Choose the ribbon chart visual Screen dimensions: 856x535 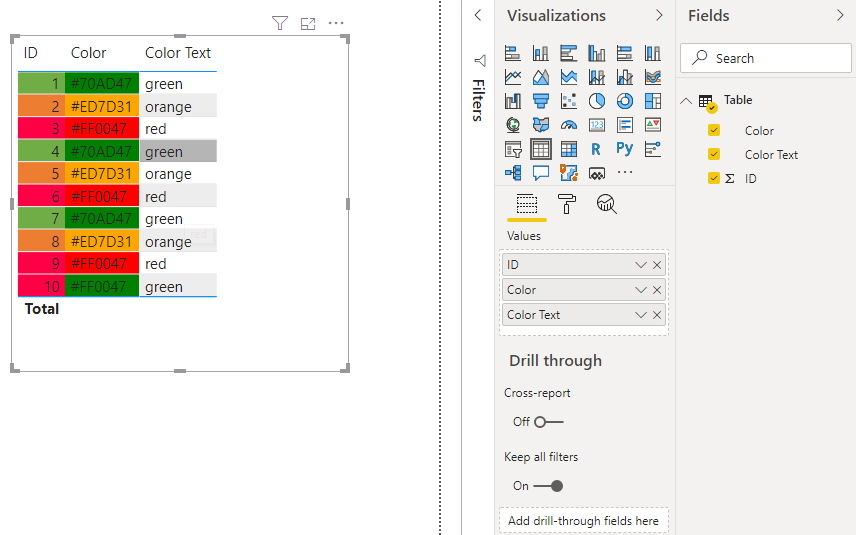pyautogui.click(x=653, y=77)
